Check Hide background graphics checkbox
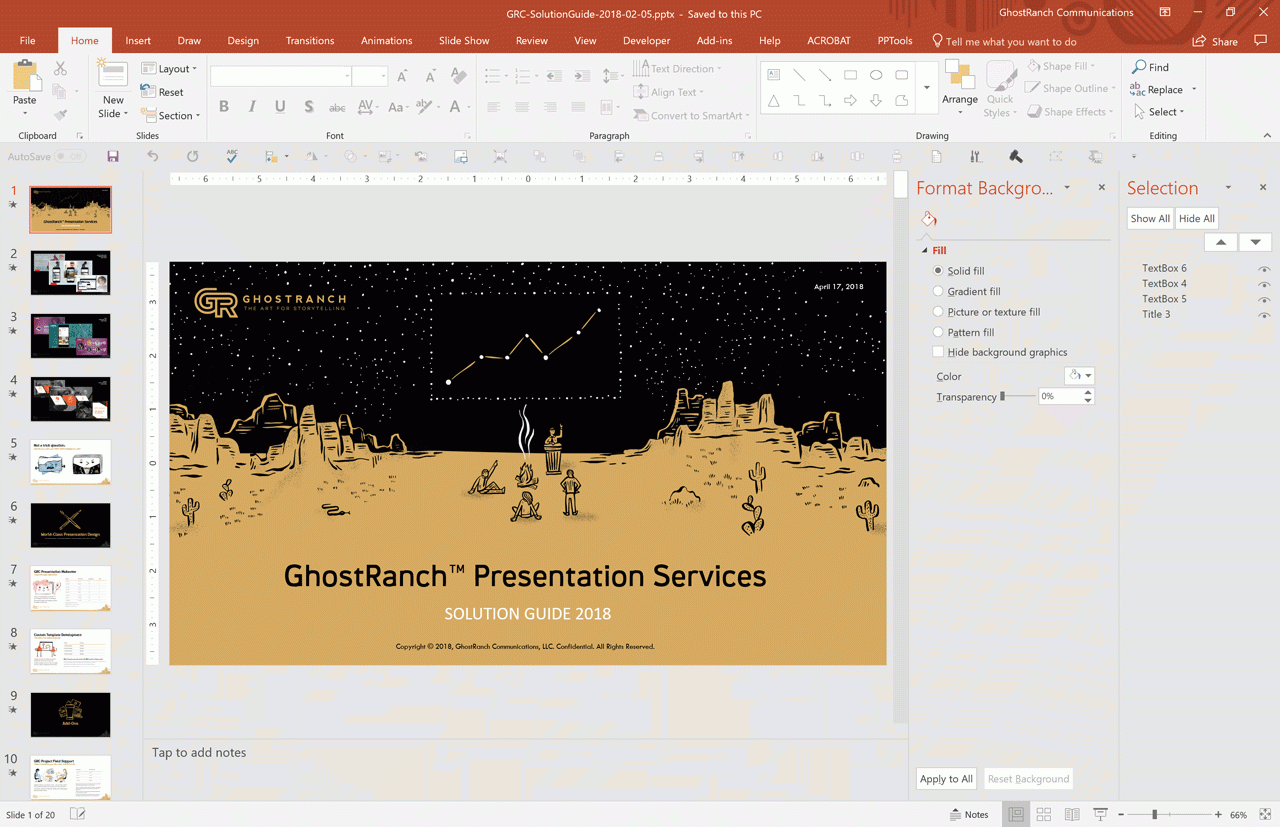The width and height of the screenshot is (1280, 827). click(938, 352)
